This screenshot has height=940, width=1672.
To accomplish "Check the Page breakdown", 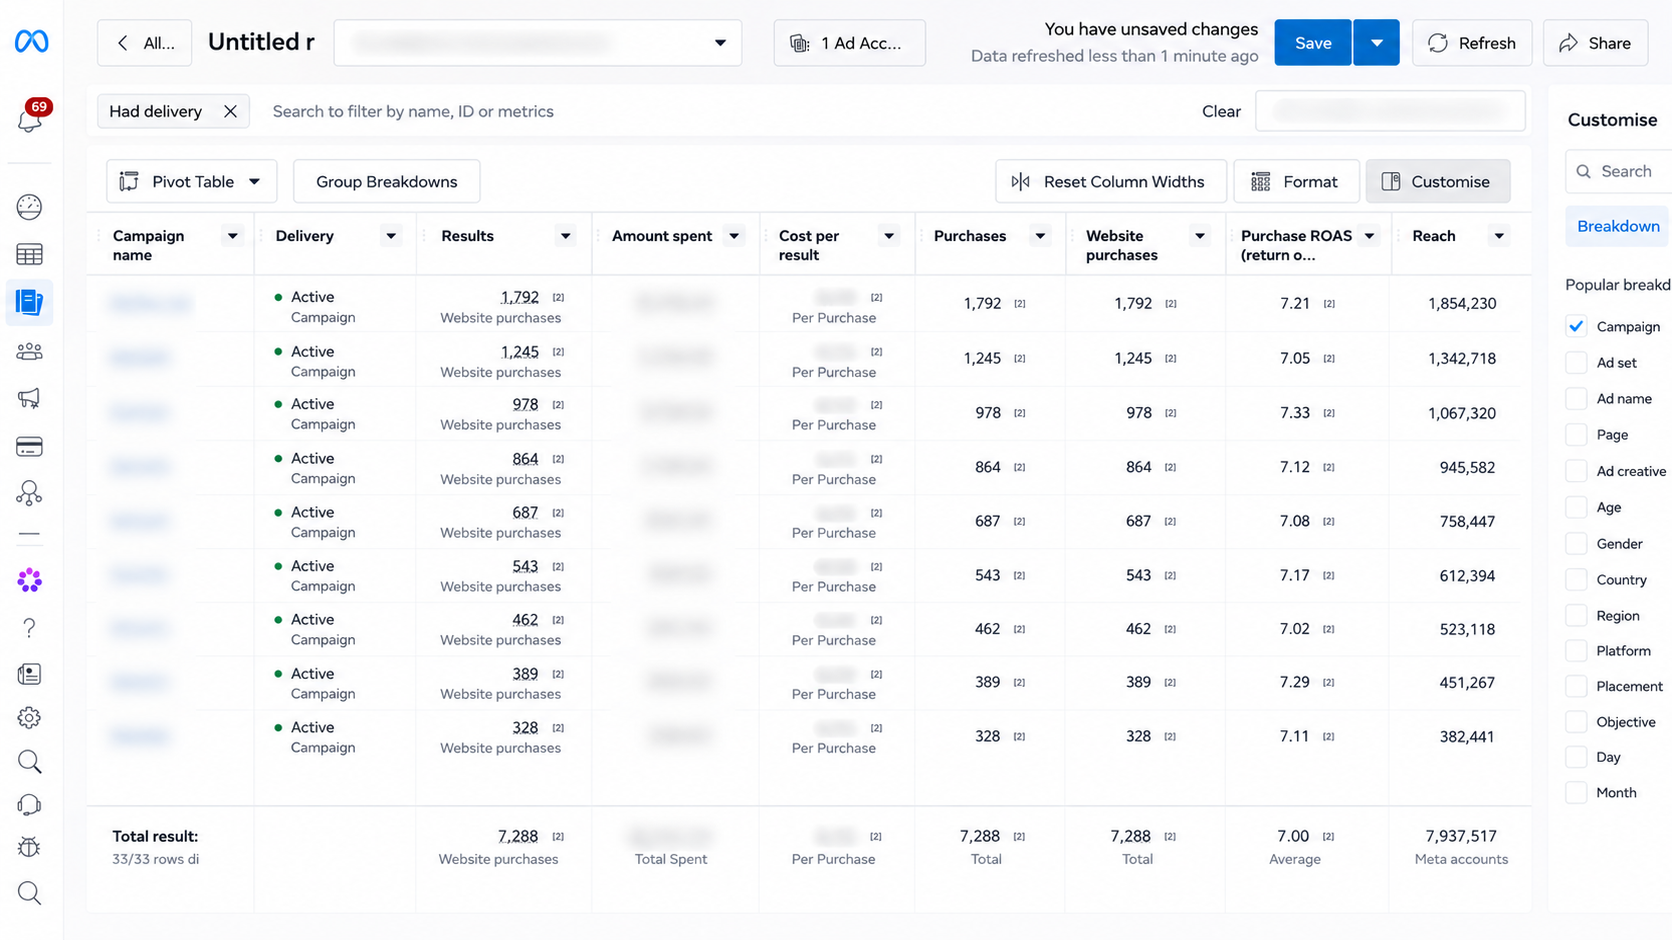I will 1576,434.
